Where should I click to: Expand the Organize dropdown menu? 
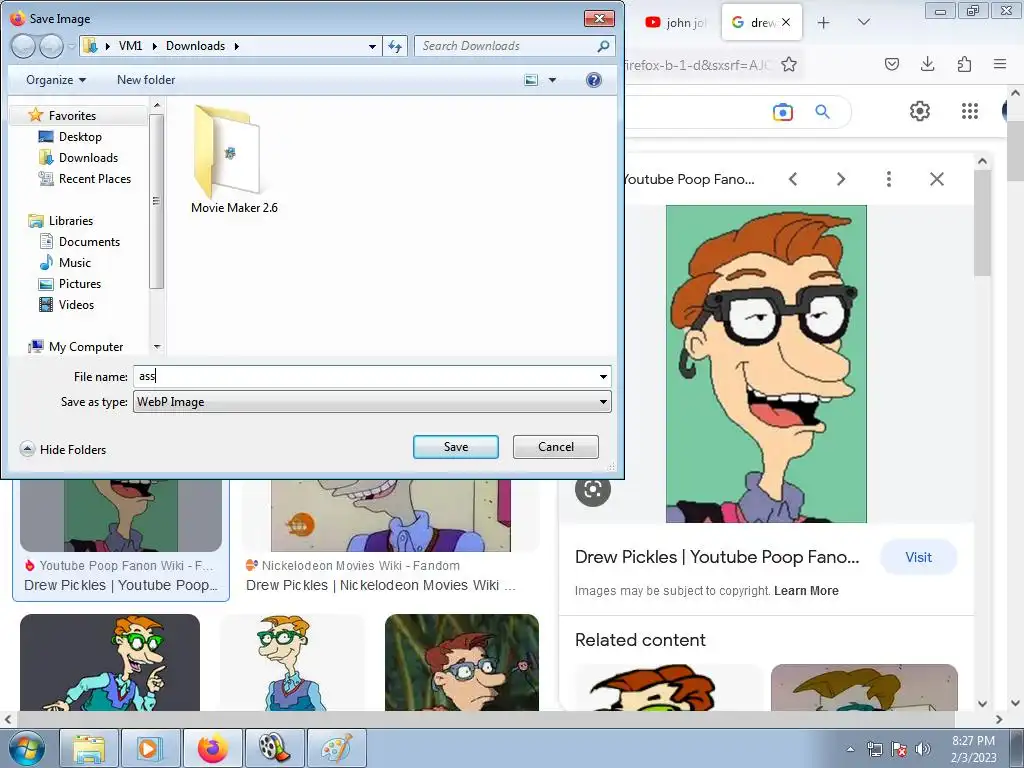[x=56, y=80]
